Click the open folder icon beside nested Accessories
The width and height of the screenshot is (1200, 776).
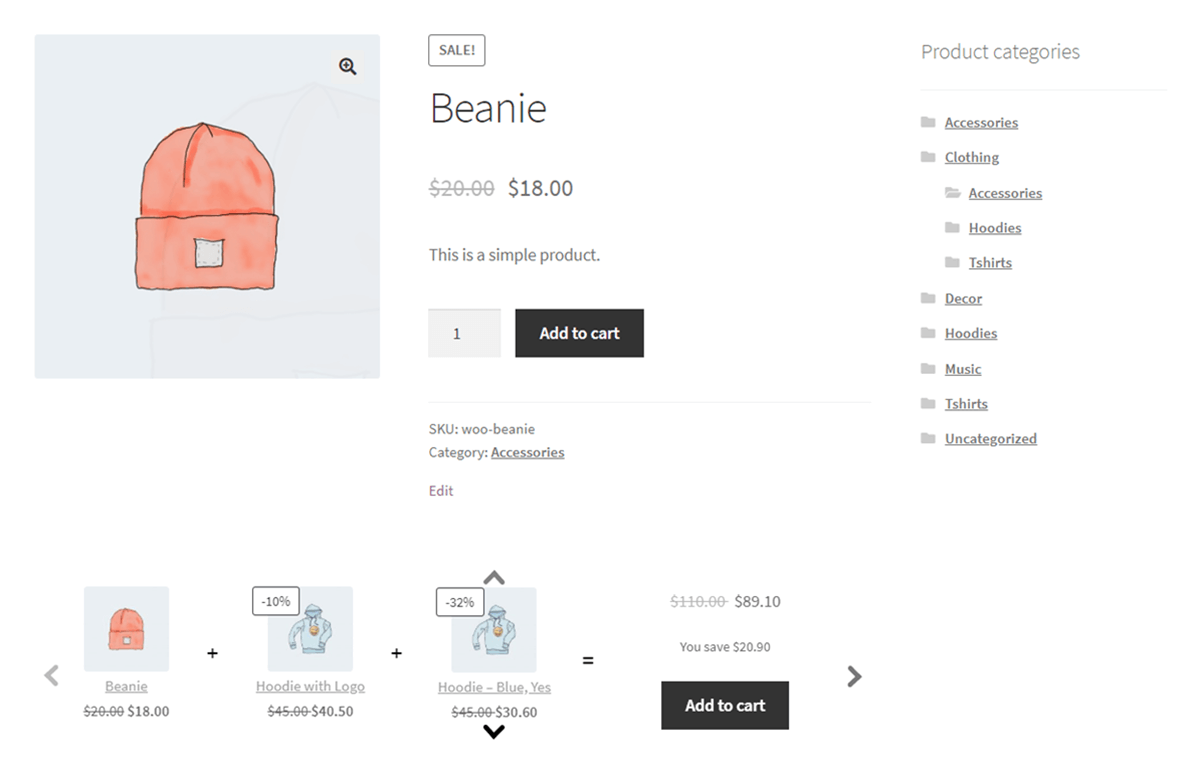point(952,193)
